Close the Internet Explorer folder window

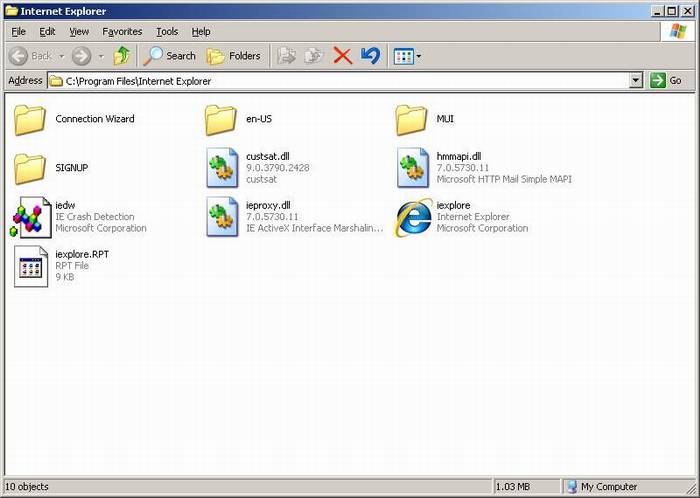coord(688,11)
